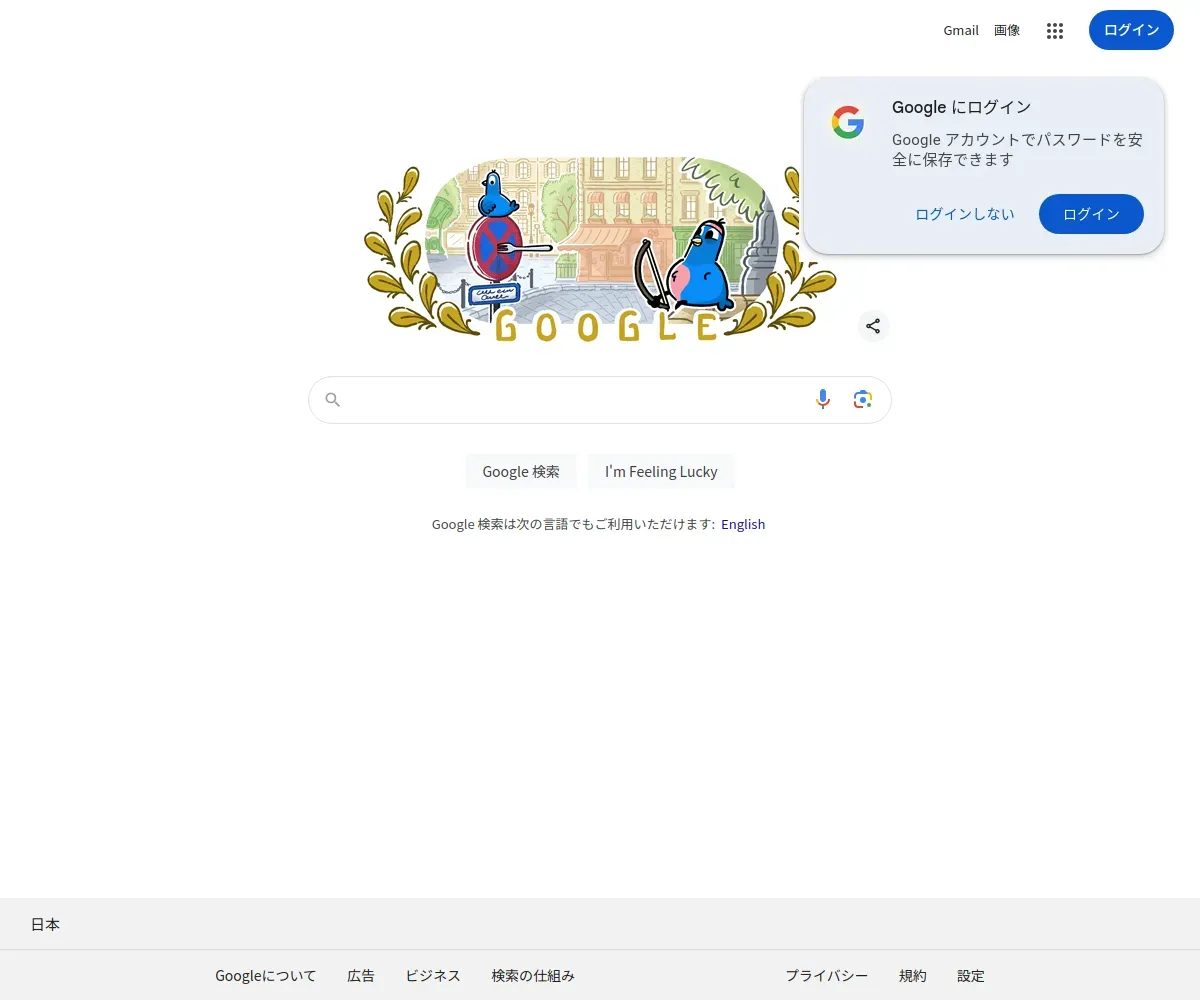The width and height of the screenshot is (1200, 1000).
Task: Click the Google G logo in popup
Action: [848, 122]
